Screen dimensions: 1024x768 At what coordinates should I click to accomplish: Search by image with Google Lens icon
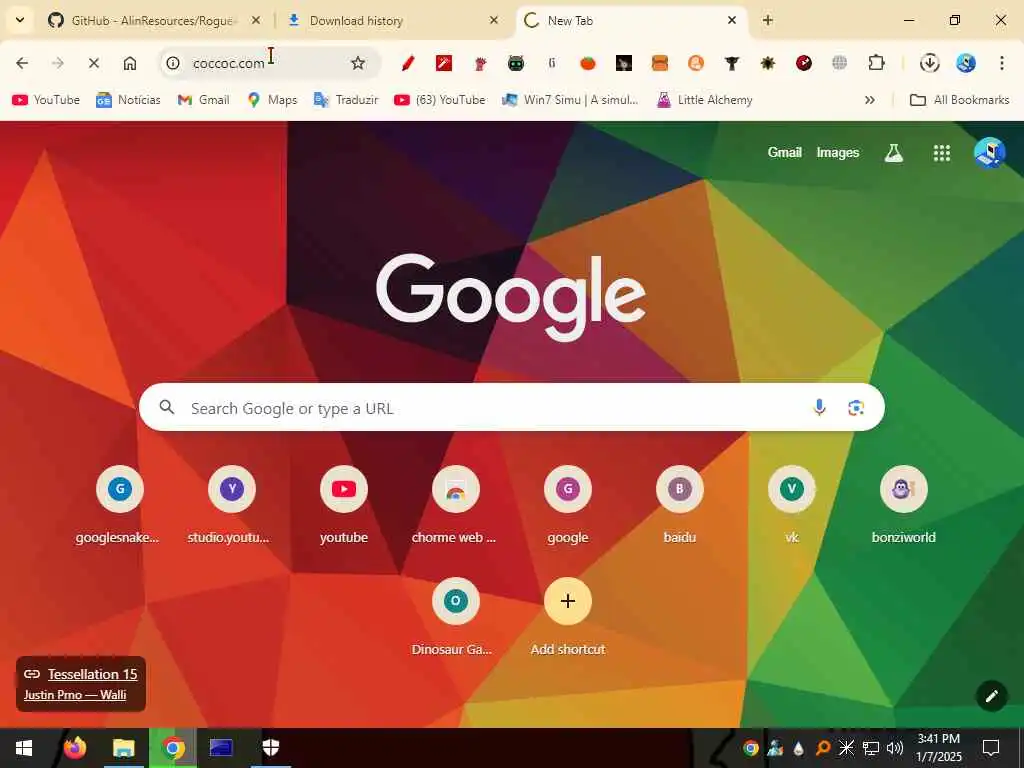[856, 408]
